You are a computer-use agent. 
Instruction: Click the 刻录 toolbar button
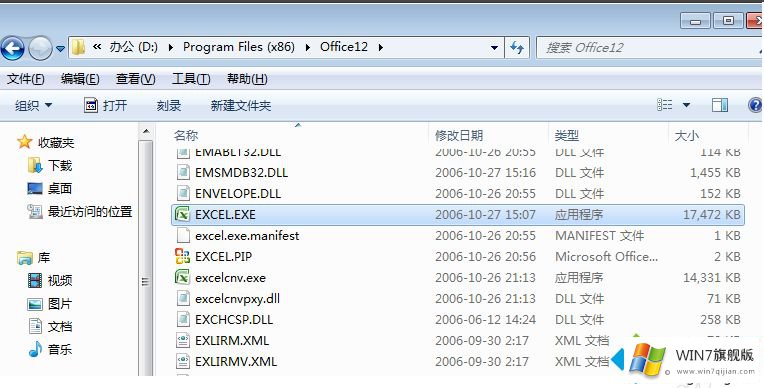[x=169, y=105]
